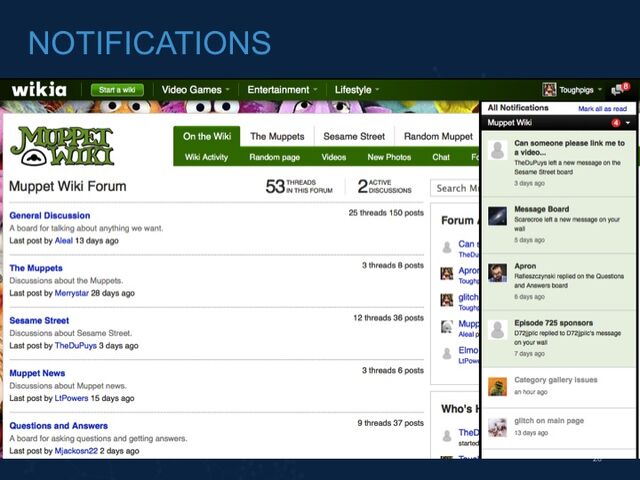This screenshot has width=640, height=480.
Task: Click '9 threads 37 posts' text
Action: [391, 423]
